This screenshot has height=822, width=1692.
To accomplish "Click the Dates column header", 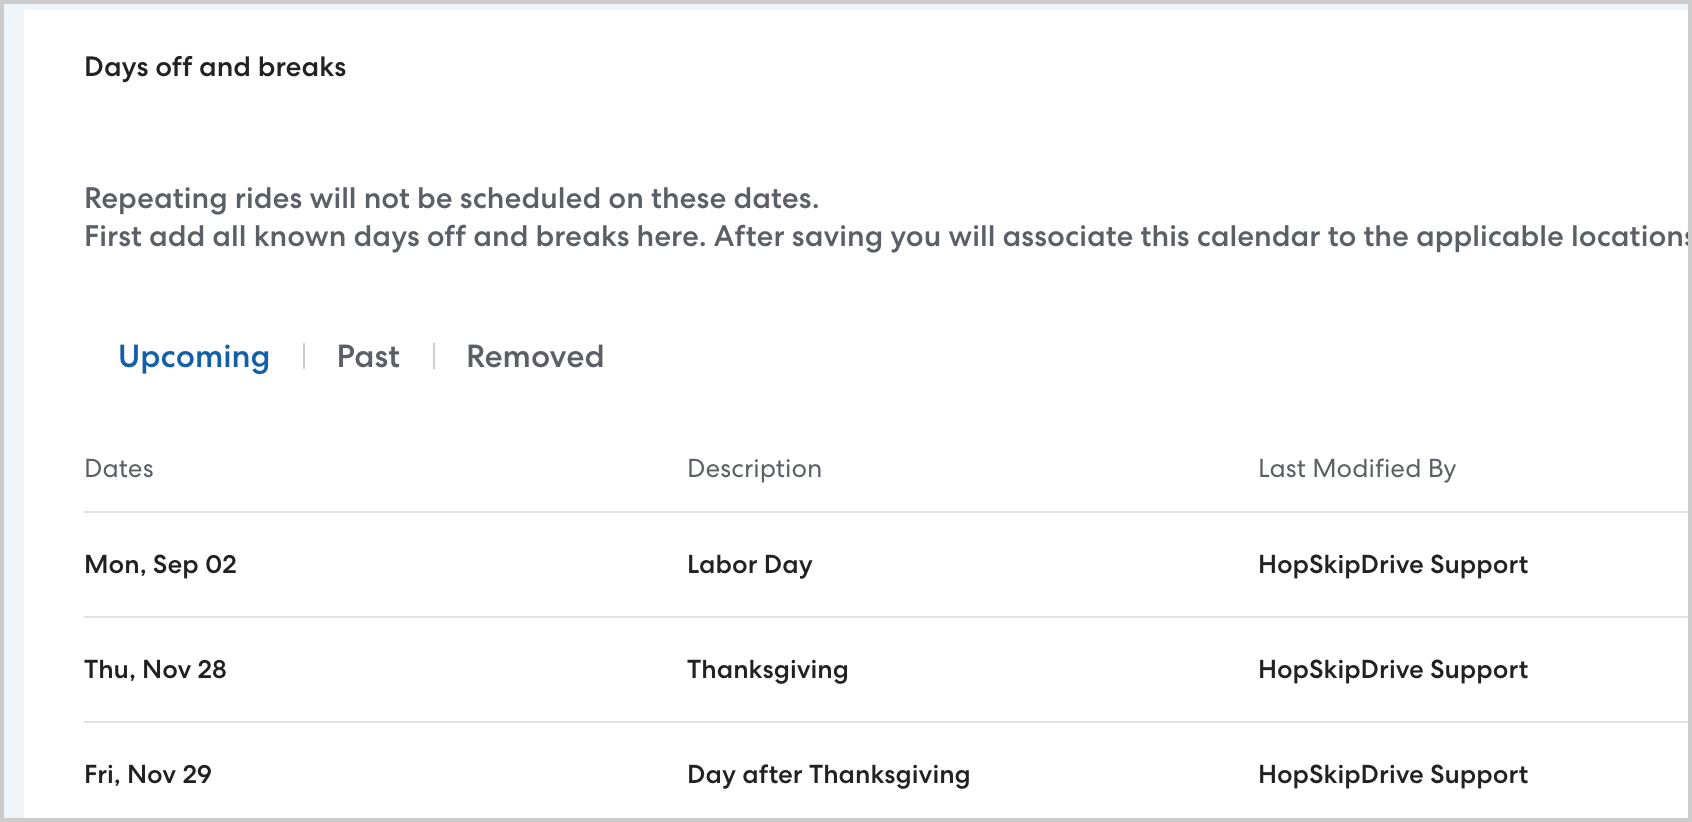I will 119,469.
